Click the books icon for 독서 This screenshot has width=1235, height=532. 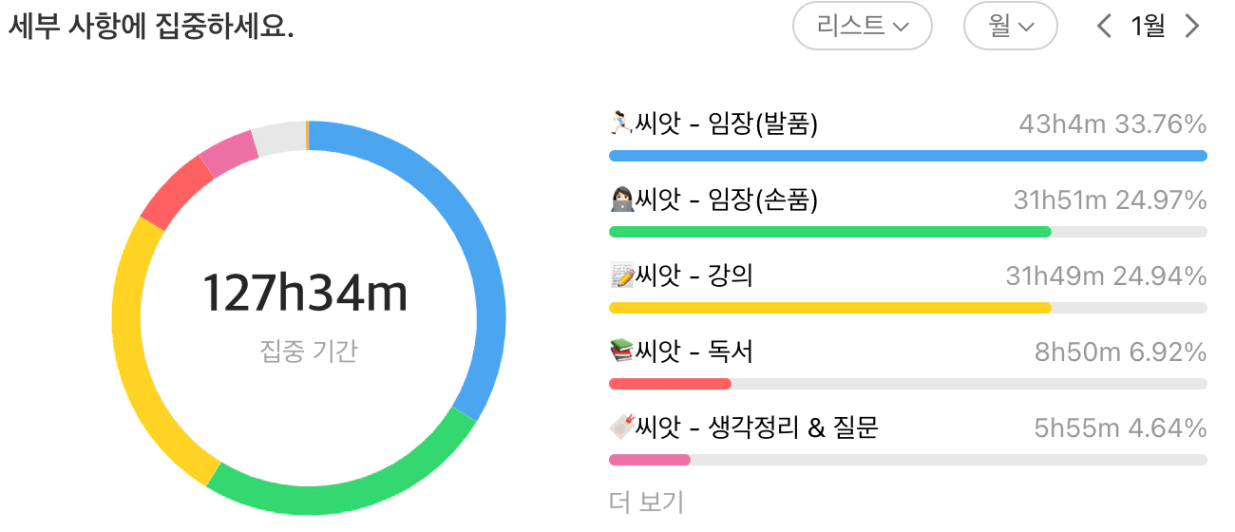(x=621, y=352)
